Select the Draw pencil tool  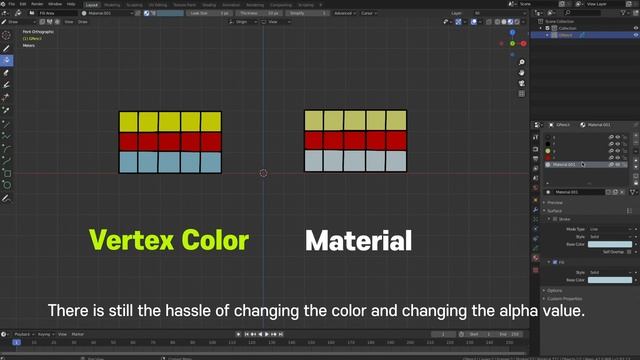7,49
